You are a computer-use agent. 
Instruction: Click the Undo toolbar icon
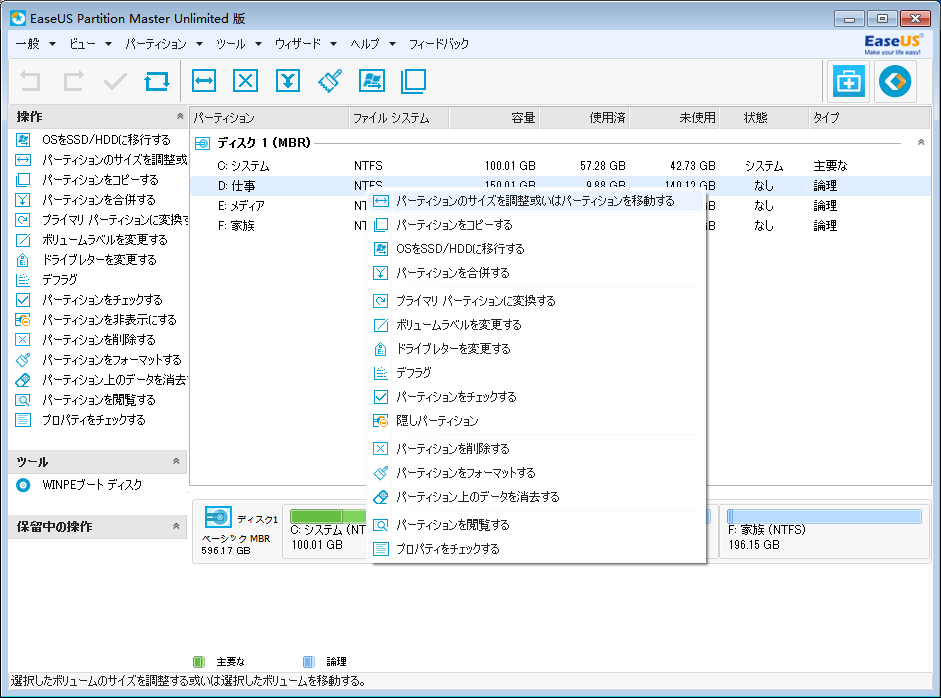(x=31, y=81)
